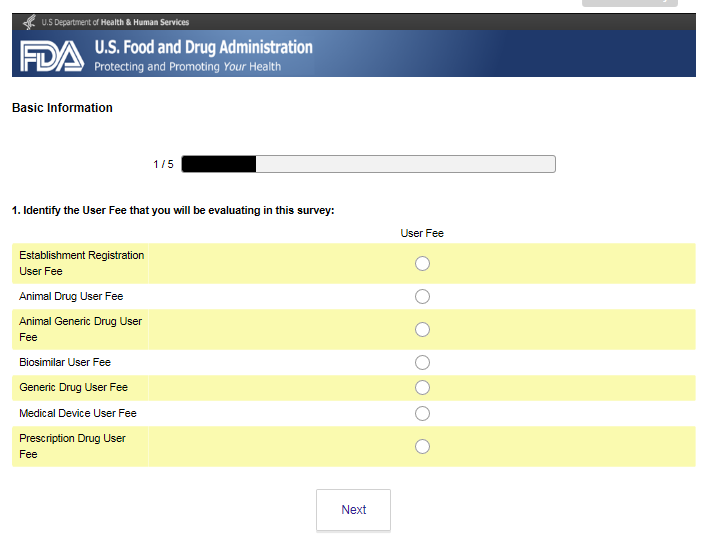The image size is (711, 557).
Task: Click the Basic Information heading
Action: pyautogui.click(x=62, y=108)
